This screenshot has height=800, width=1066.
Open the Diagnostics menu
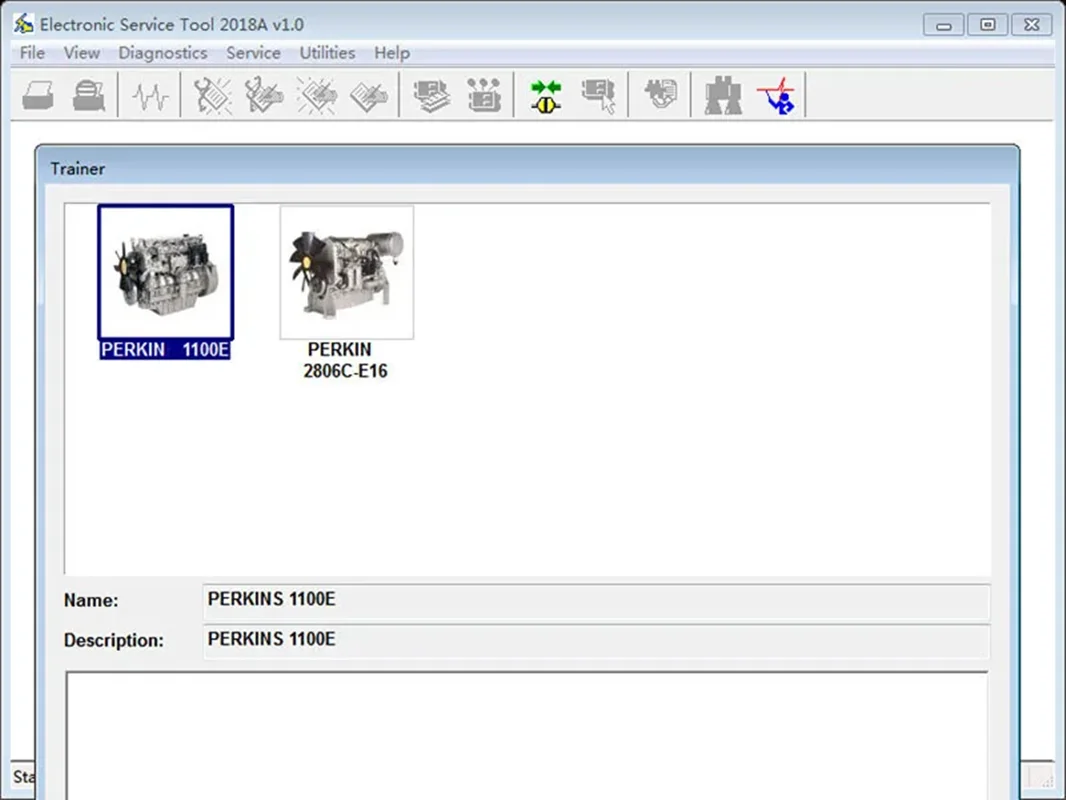[162, 53]
